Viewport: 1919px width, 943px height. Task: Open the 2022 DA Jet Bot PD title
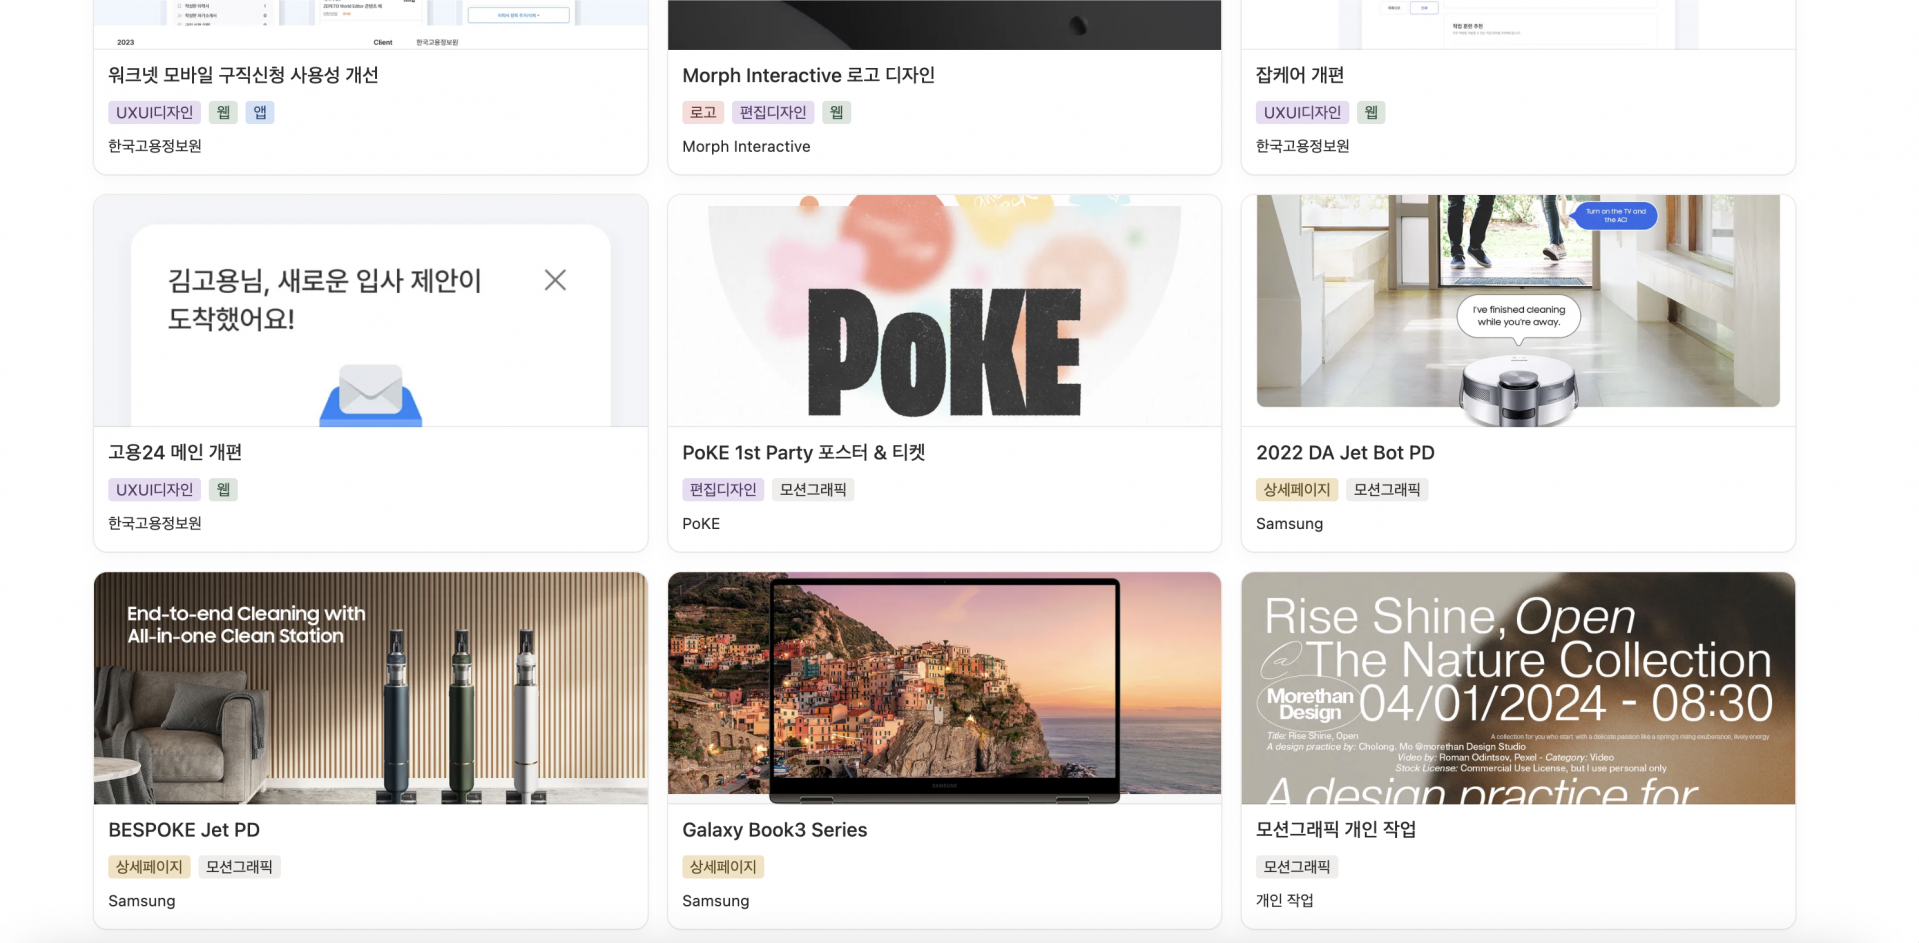click(1345, 452)
